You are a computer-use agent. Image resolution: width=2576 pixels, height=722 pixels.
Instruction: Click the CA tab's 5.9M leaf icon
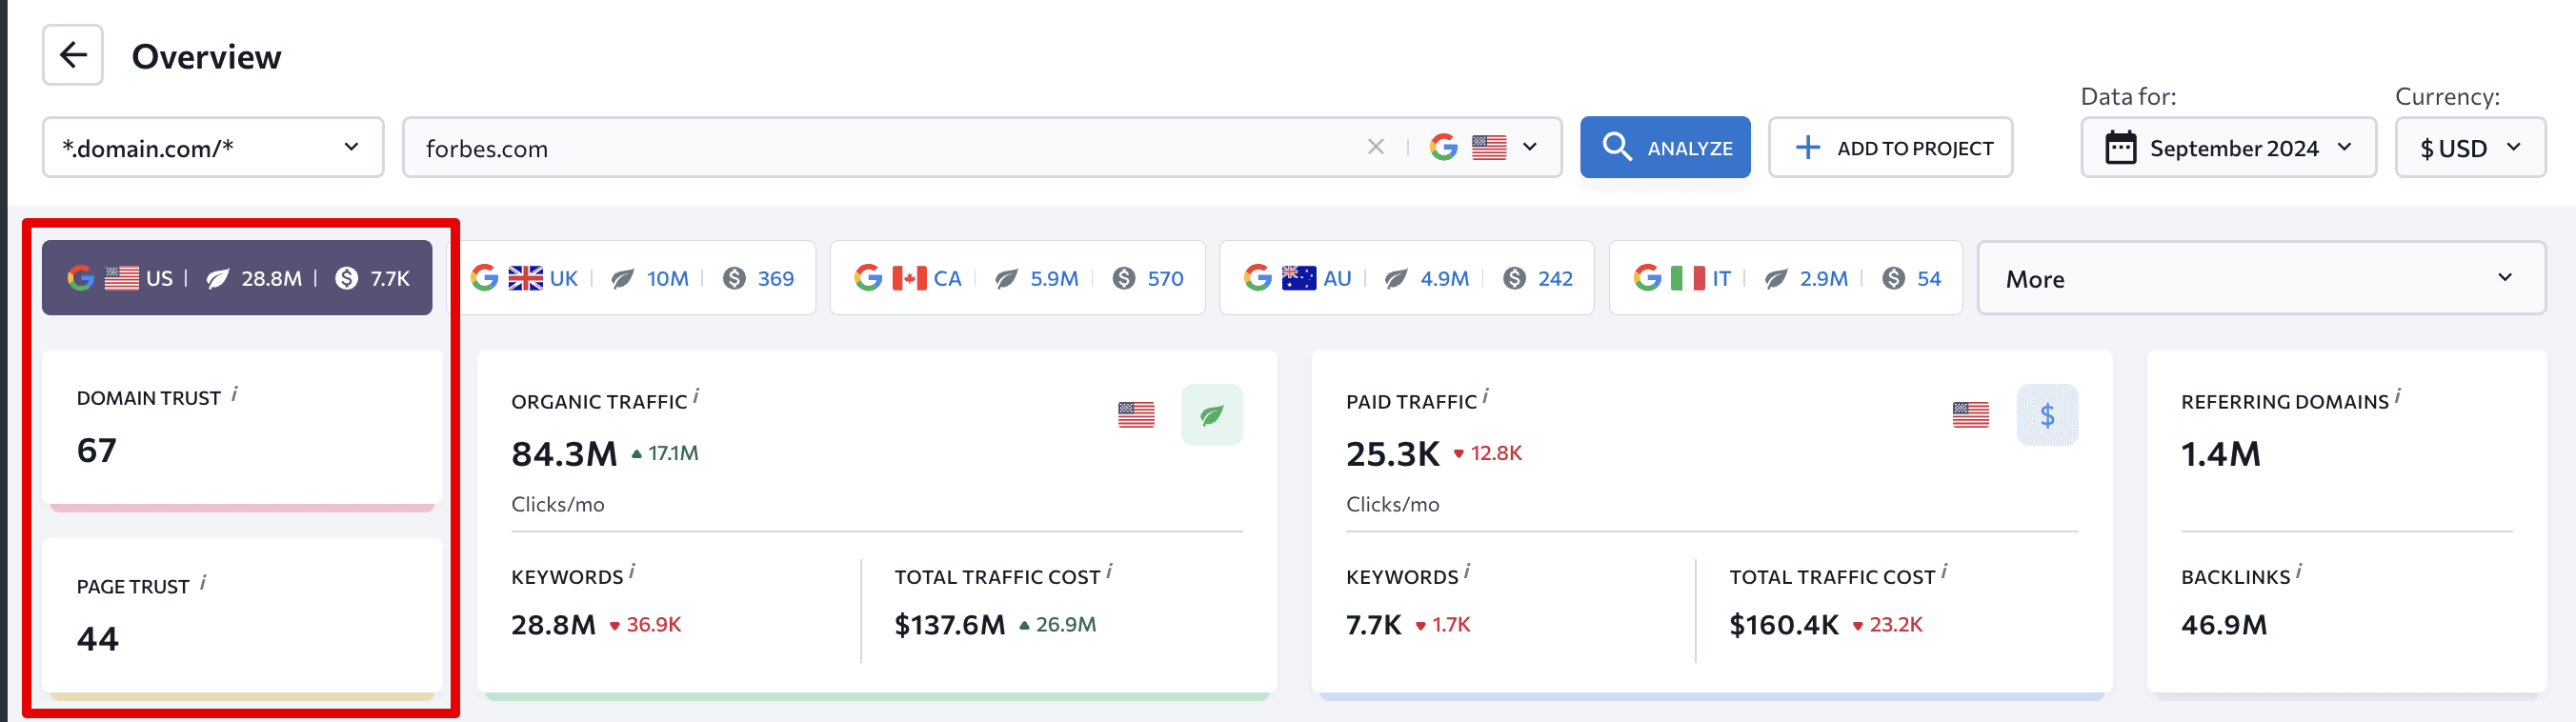tap(1006, 278)
